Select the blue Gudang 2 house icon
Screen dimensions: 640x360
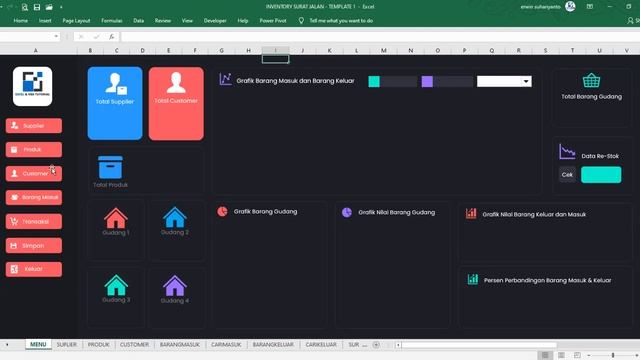(x=175, y=217)
